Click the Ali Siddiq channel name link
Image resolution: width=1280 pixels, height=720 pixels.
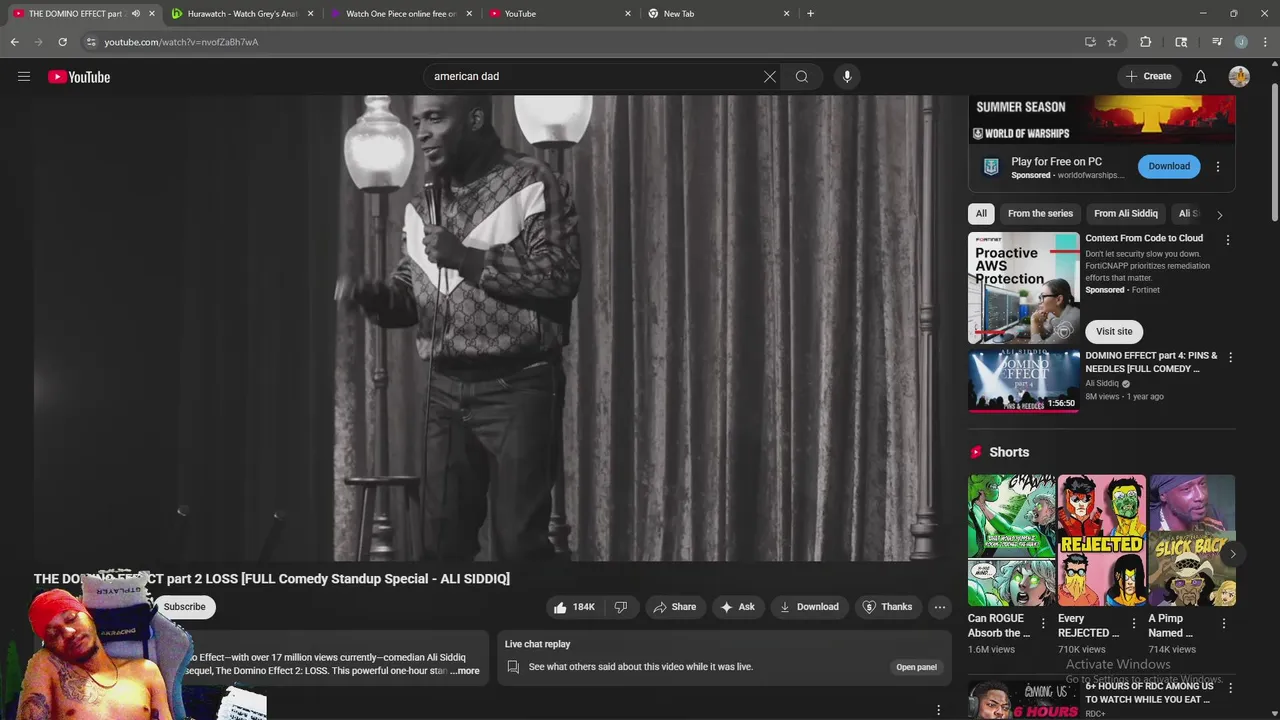[x=1102, y=383]
